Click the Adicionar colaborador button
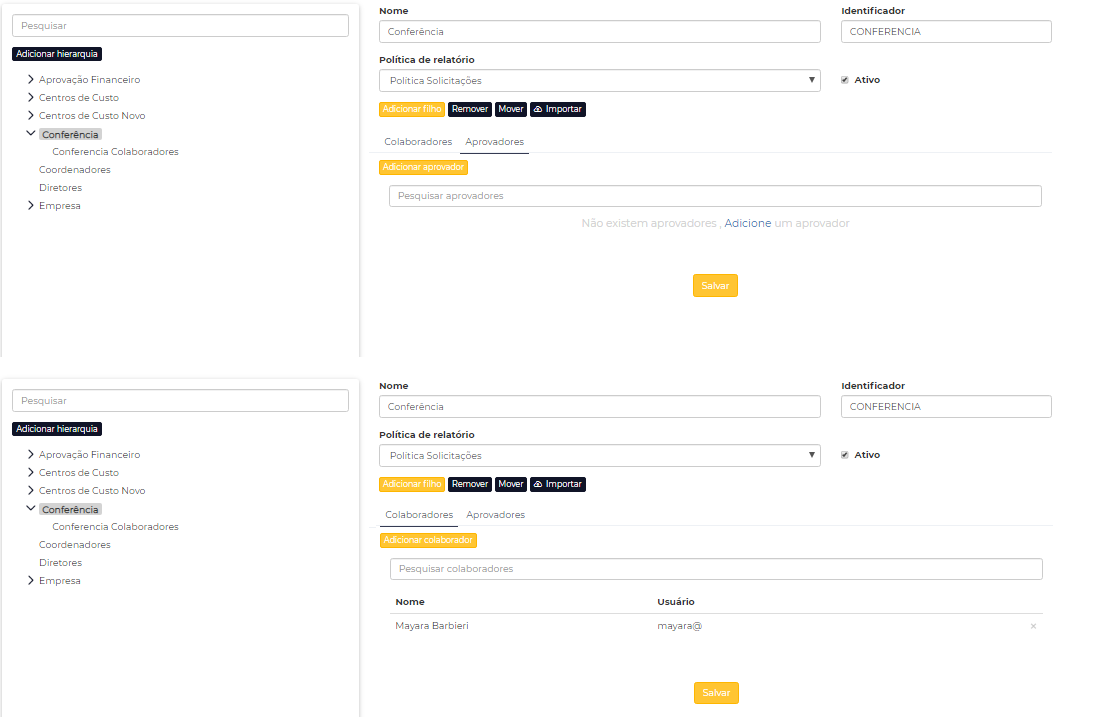Image resolution: width=1095 pixels, height=717 pixels. (x=428, y=540)
